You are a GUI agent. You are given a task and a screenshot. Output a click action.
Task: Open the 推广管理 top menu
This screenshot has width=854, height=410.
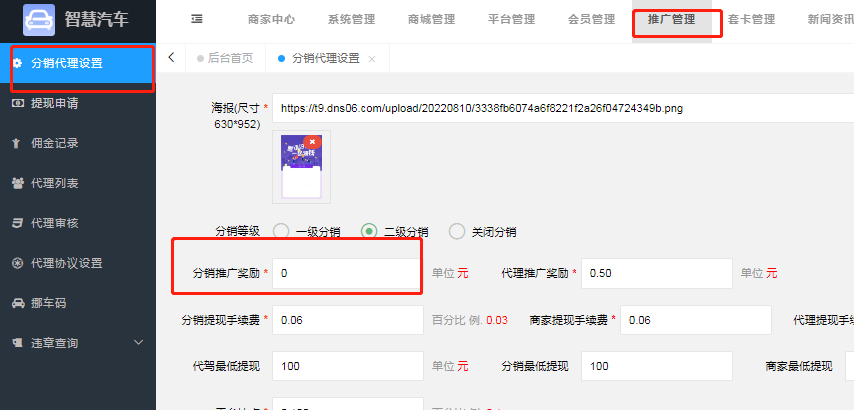coord(672,20)
